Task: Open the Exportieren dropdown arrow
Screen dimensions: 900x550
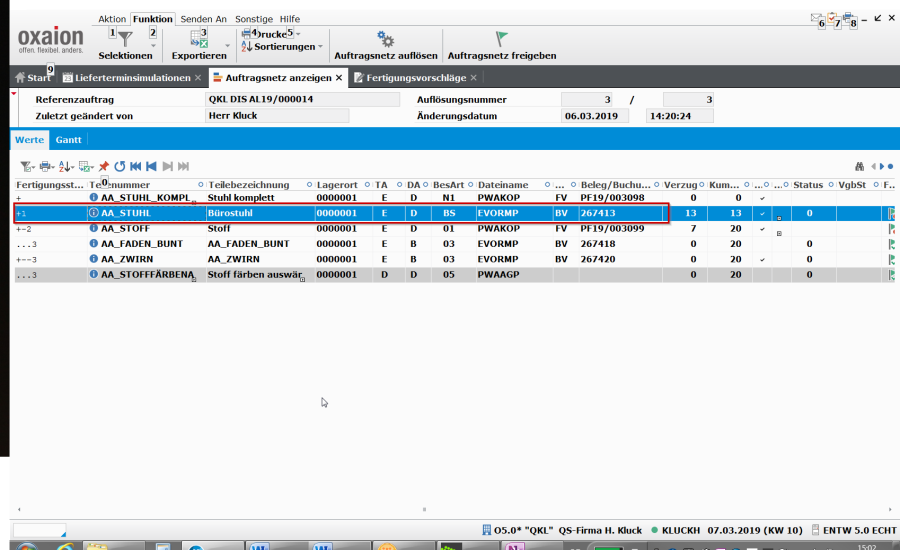Action: [227, 45]
